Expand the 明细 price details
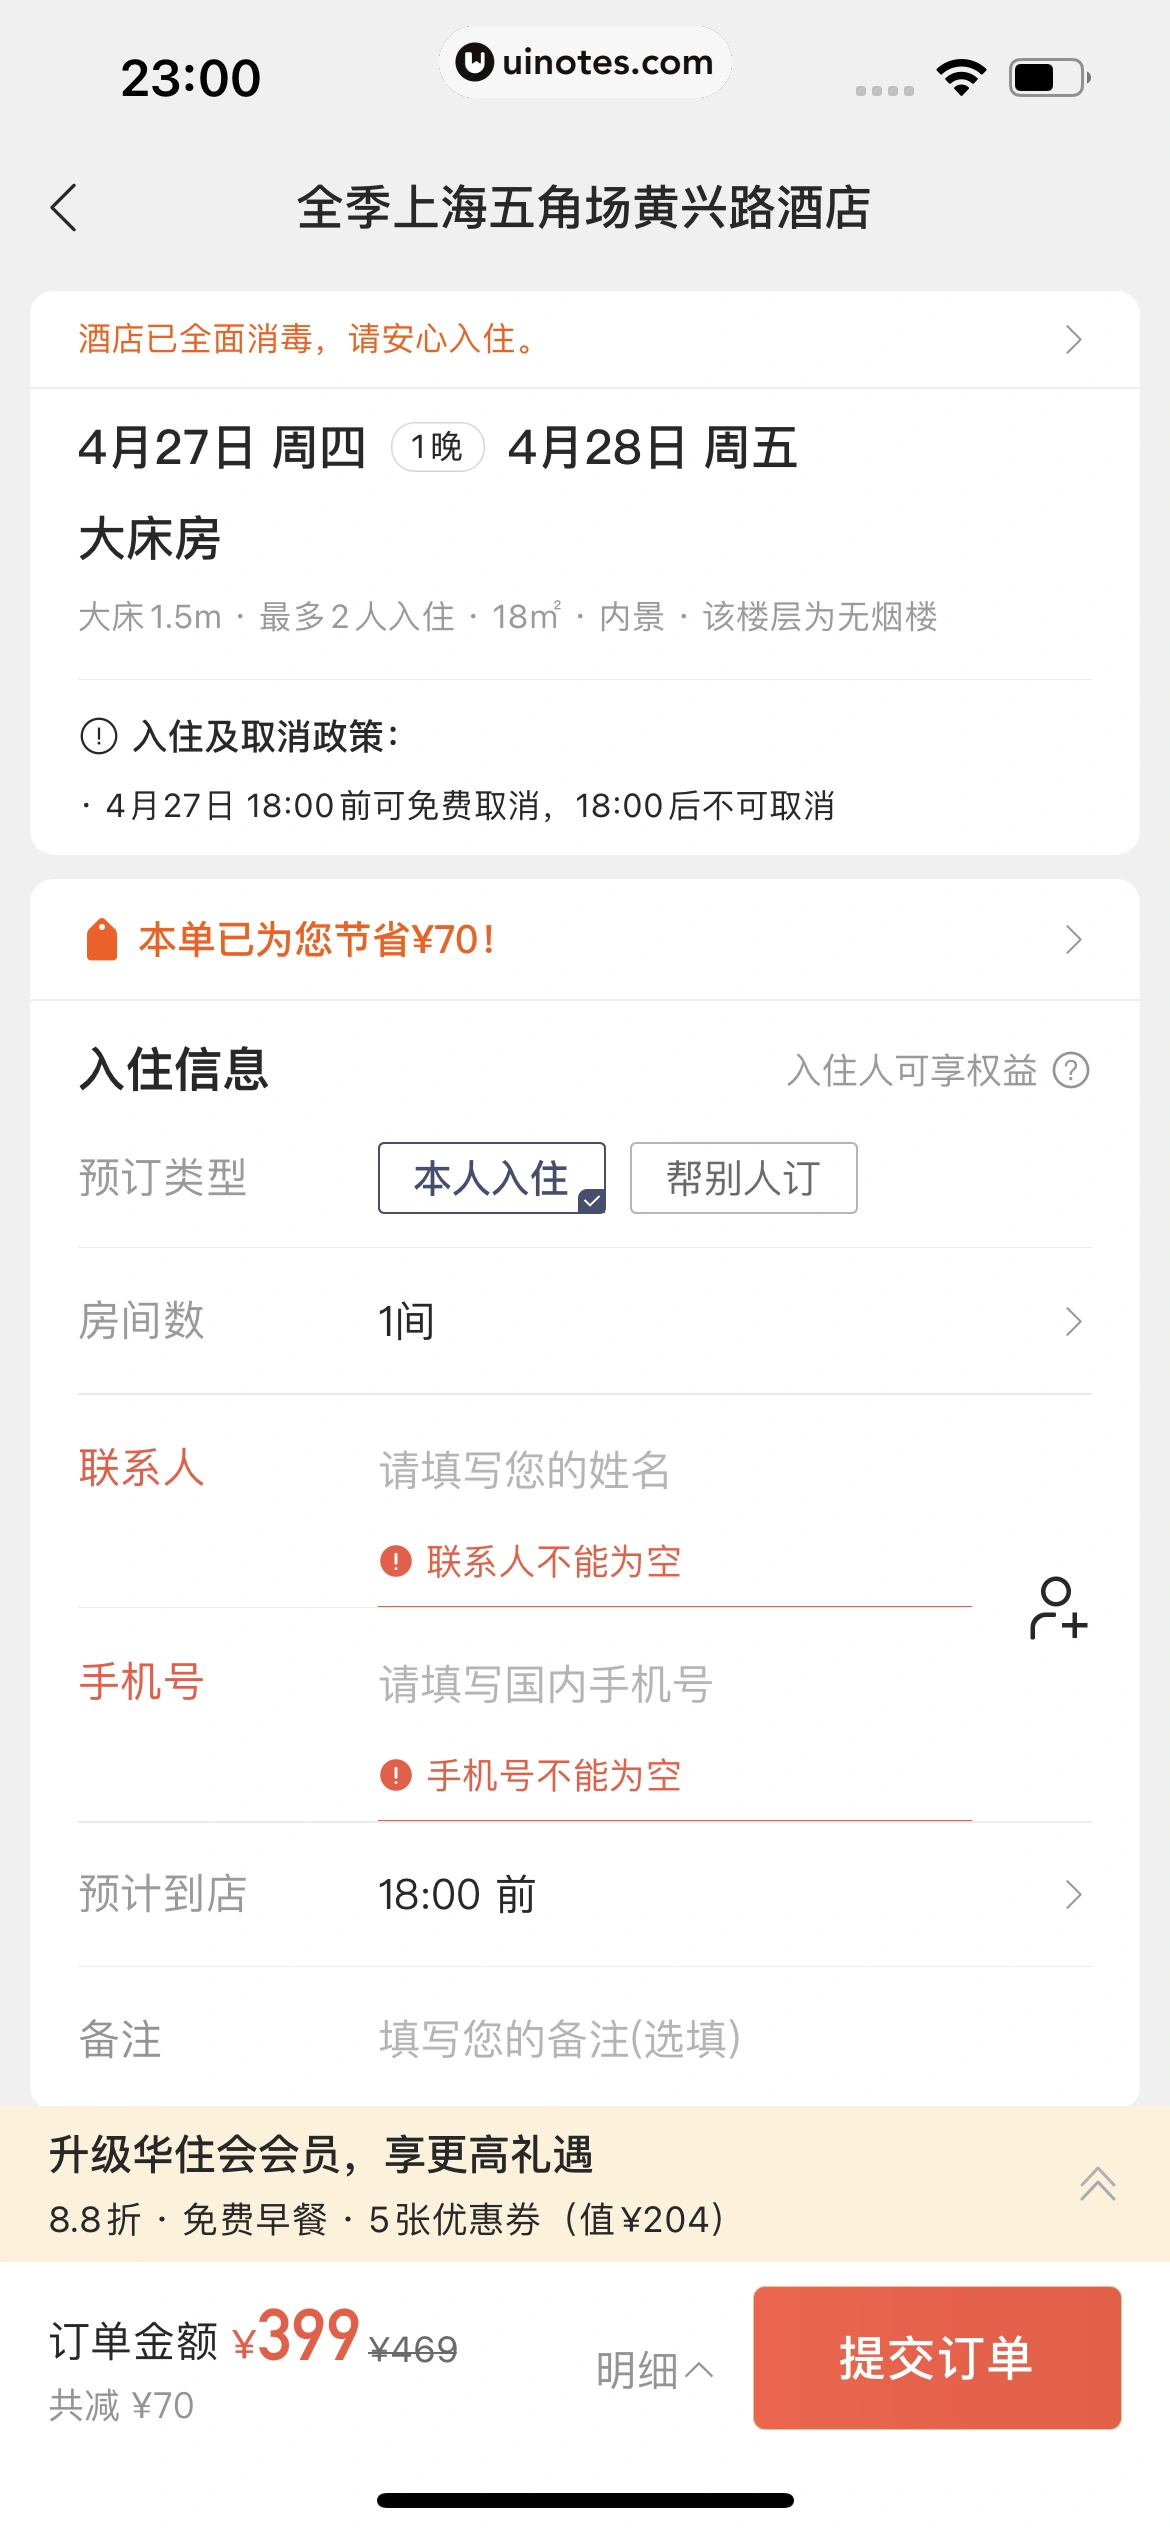The image size is (1170, 2532). pyautogui.click(x=654, y=2370)
